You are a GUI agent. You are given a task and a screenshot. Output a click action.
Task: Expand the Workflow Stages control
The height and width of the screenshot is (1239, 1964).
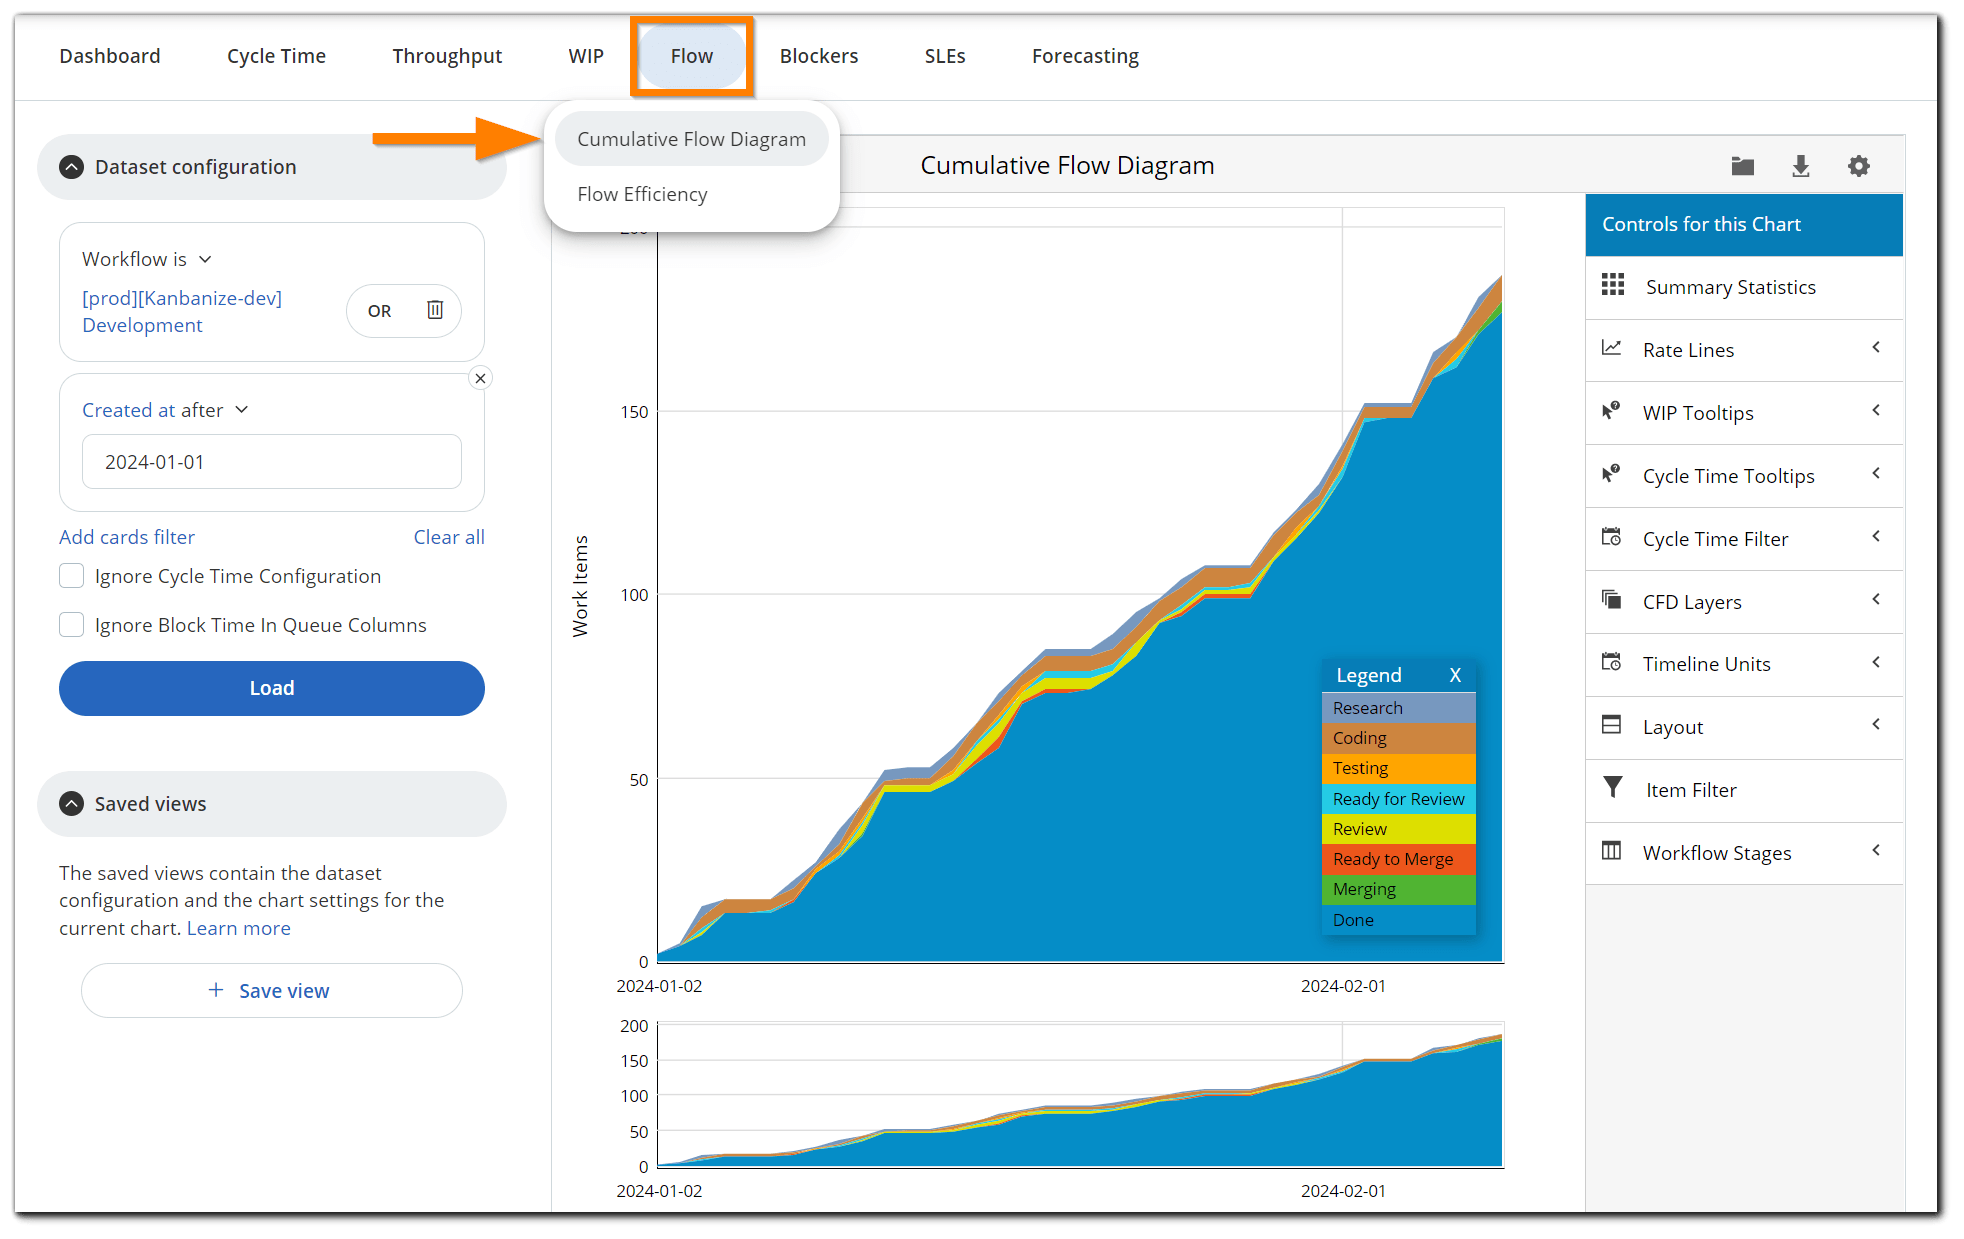click(1876, 852)
